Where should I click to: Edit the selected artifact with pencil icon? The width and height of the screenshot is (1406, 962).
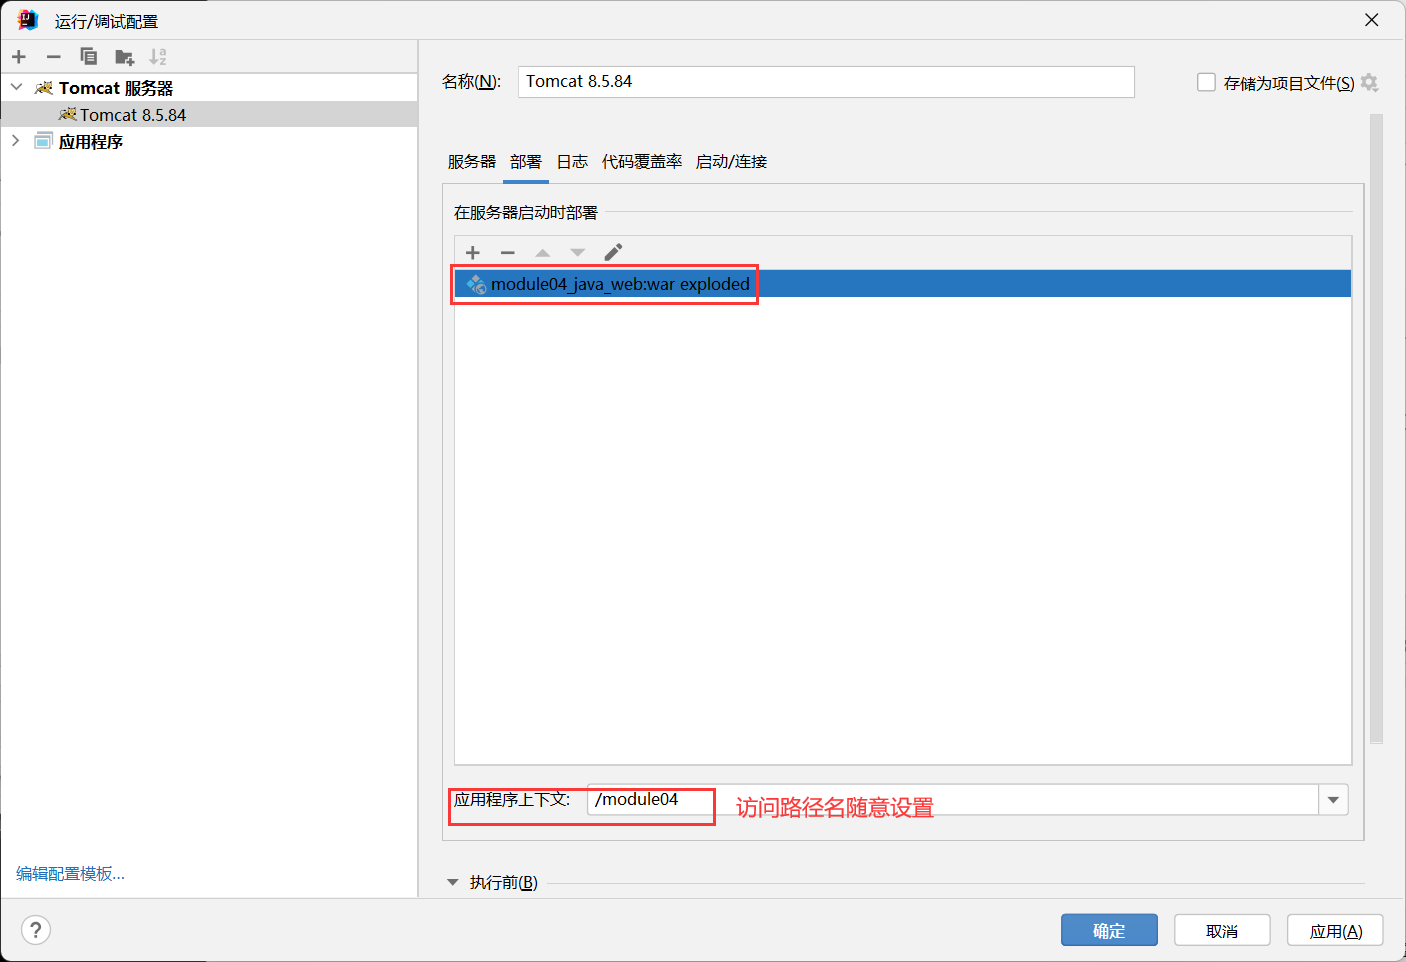613,252
